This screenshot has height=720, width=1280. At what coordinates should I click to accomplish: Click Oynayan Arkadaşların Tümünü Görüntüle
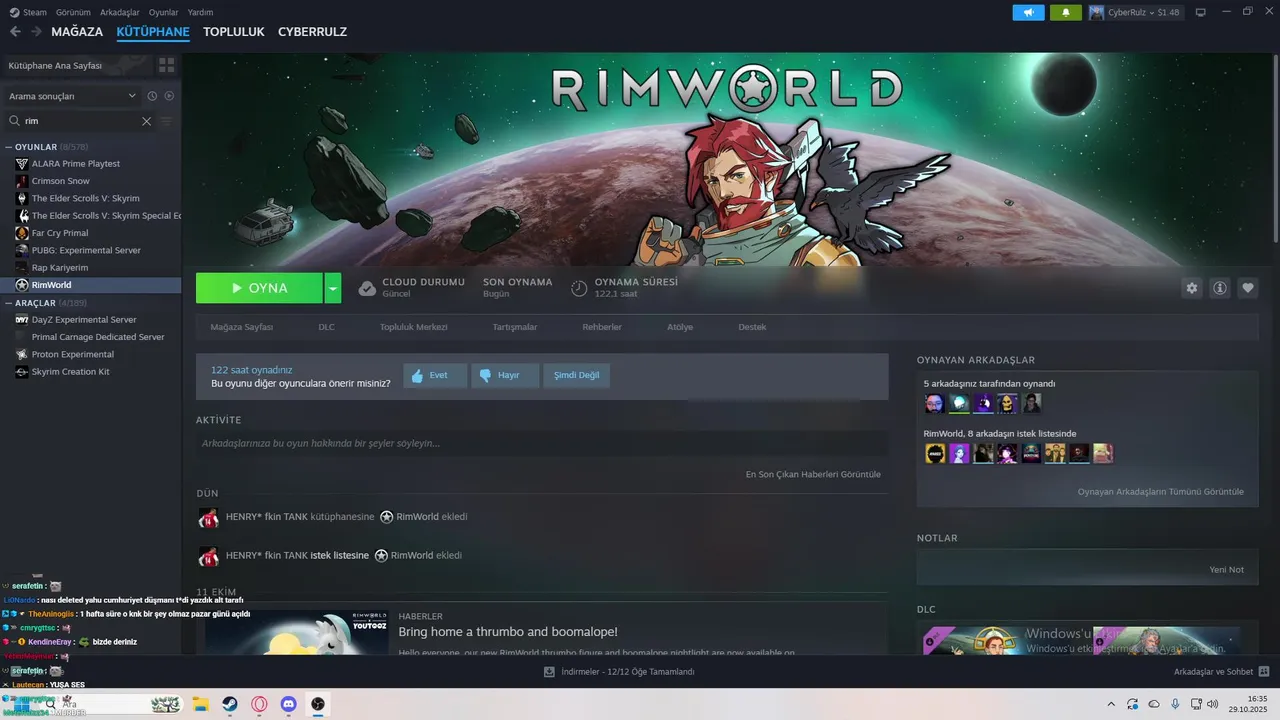tap(1161, 492)
